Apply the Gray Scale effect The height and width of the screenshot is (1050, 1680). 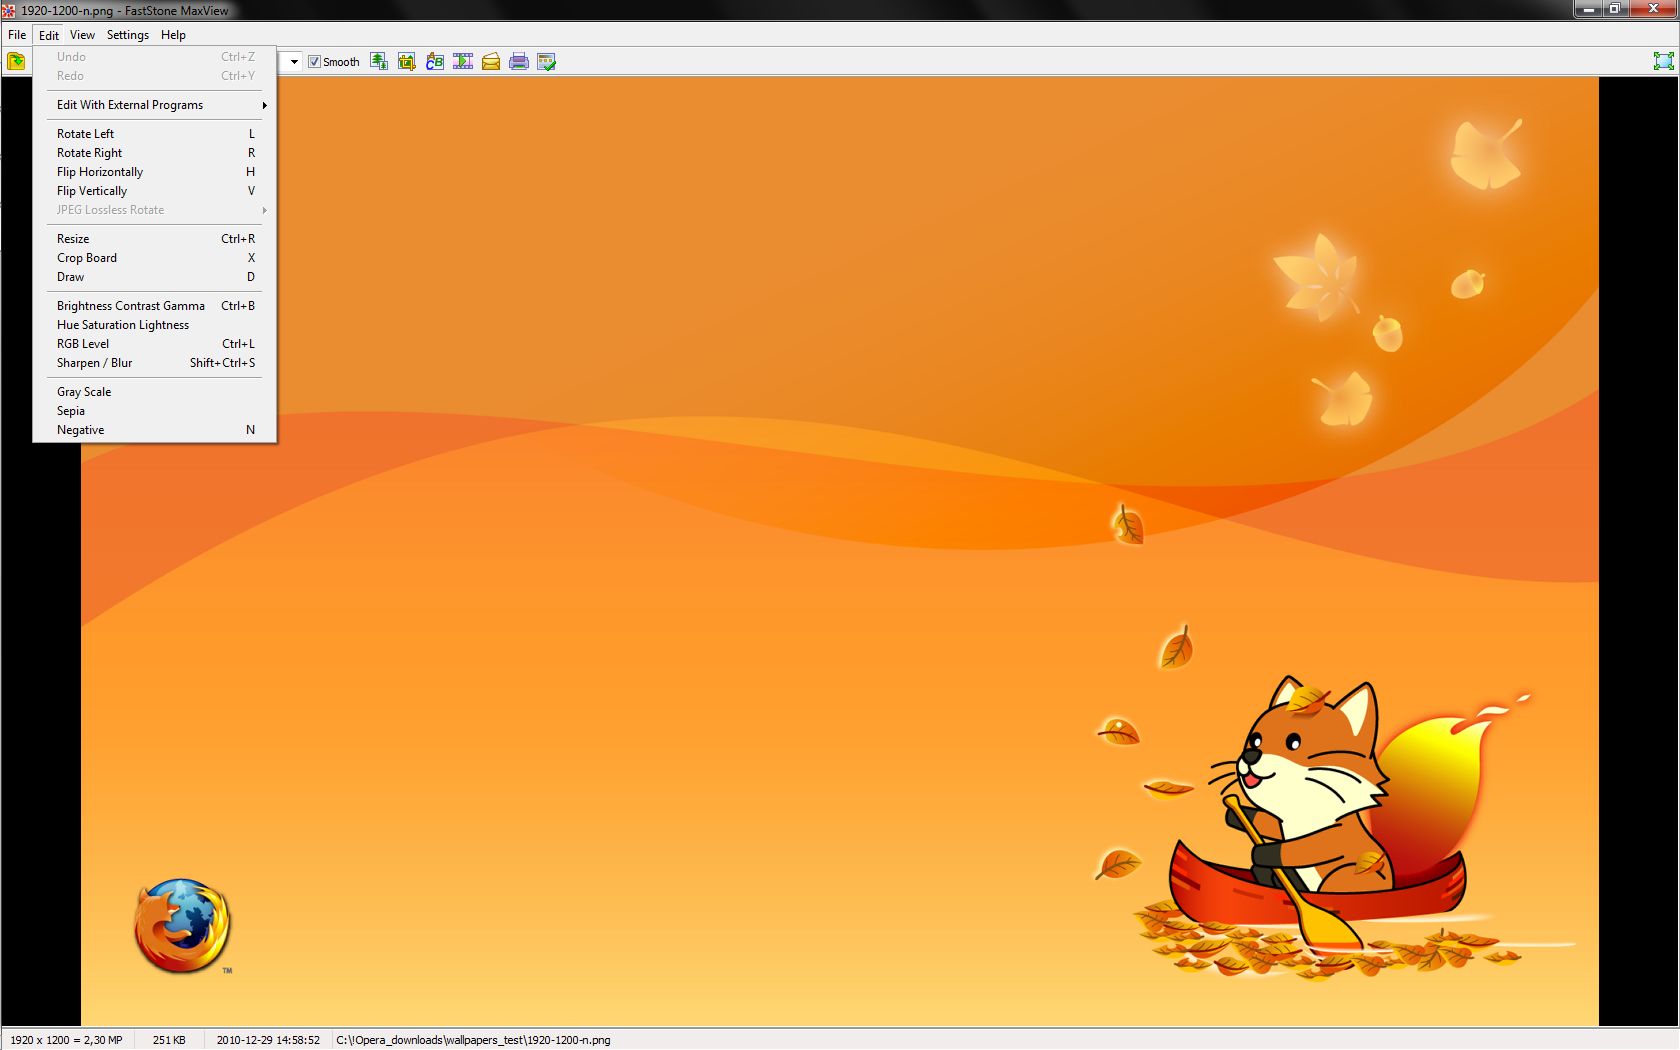pyautogui.click(x=154, y=392)
